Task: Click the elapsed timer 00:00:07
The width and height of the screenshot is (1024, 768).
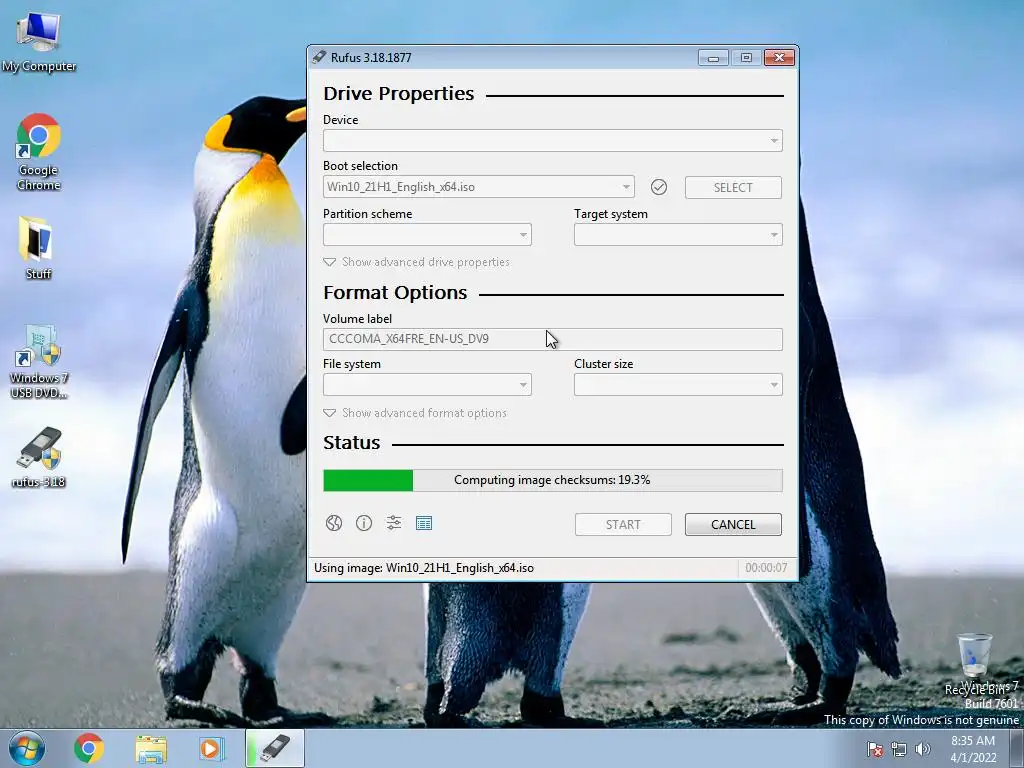Action: point(766,568)
